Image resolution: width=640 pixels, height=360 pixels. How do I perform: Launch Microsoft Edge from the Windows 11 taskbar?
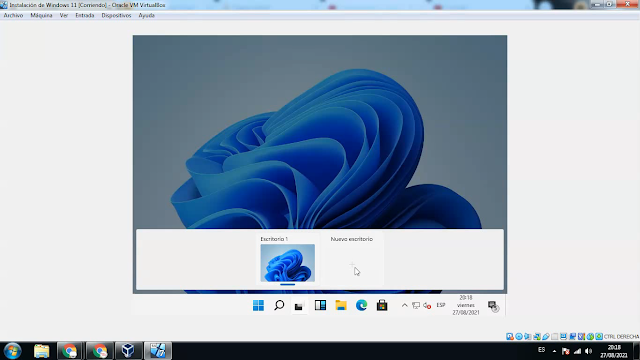coord(361,305)
